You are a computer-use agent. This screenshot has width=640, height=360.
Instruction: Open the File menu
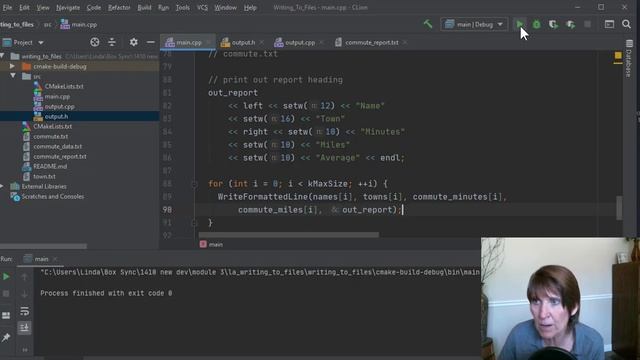7,7
